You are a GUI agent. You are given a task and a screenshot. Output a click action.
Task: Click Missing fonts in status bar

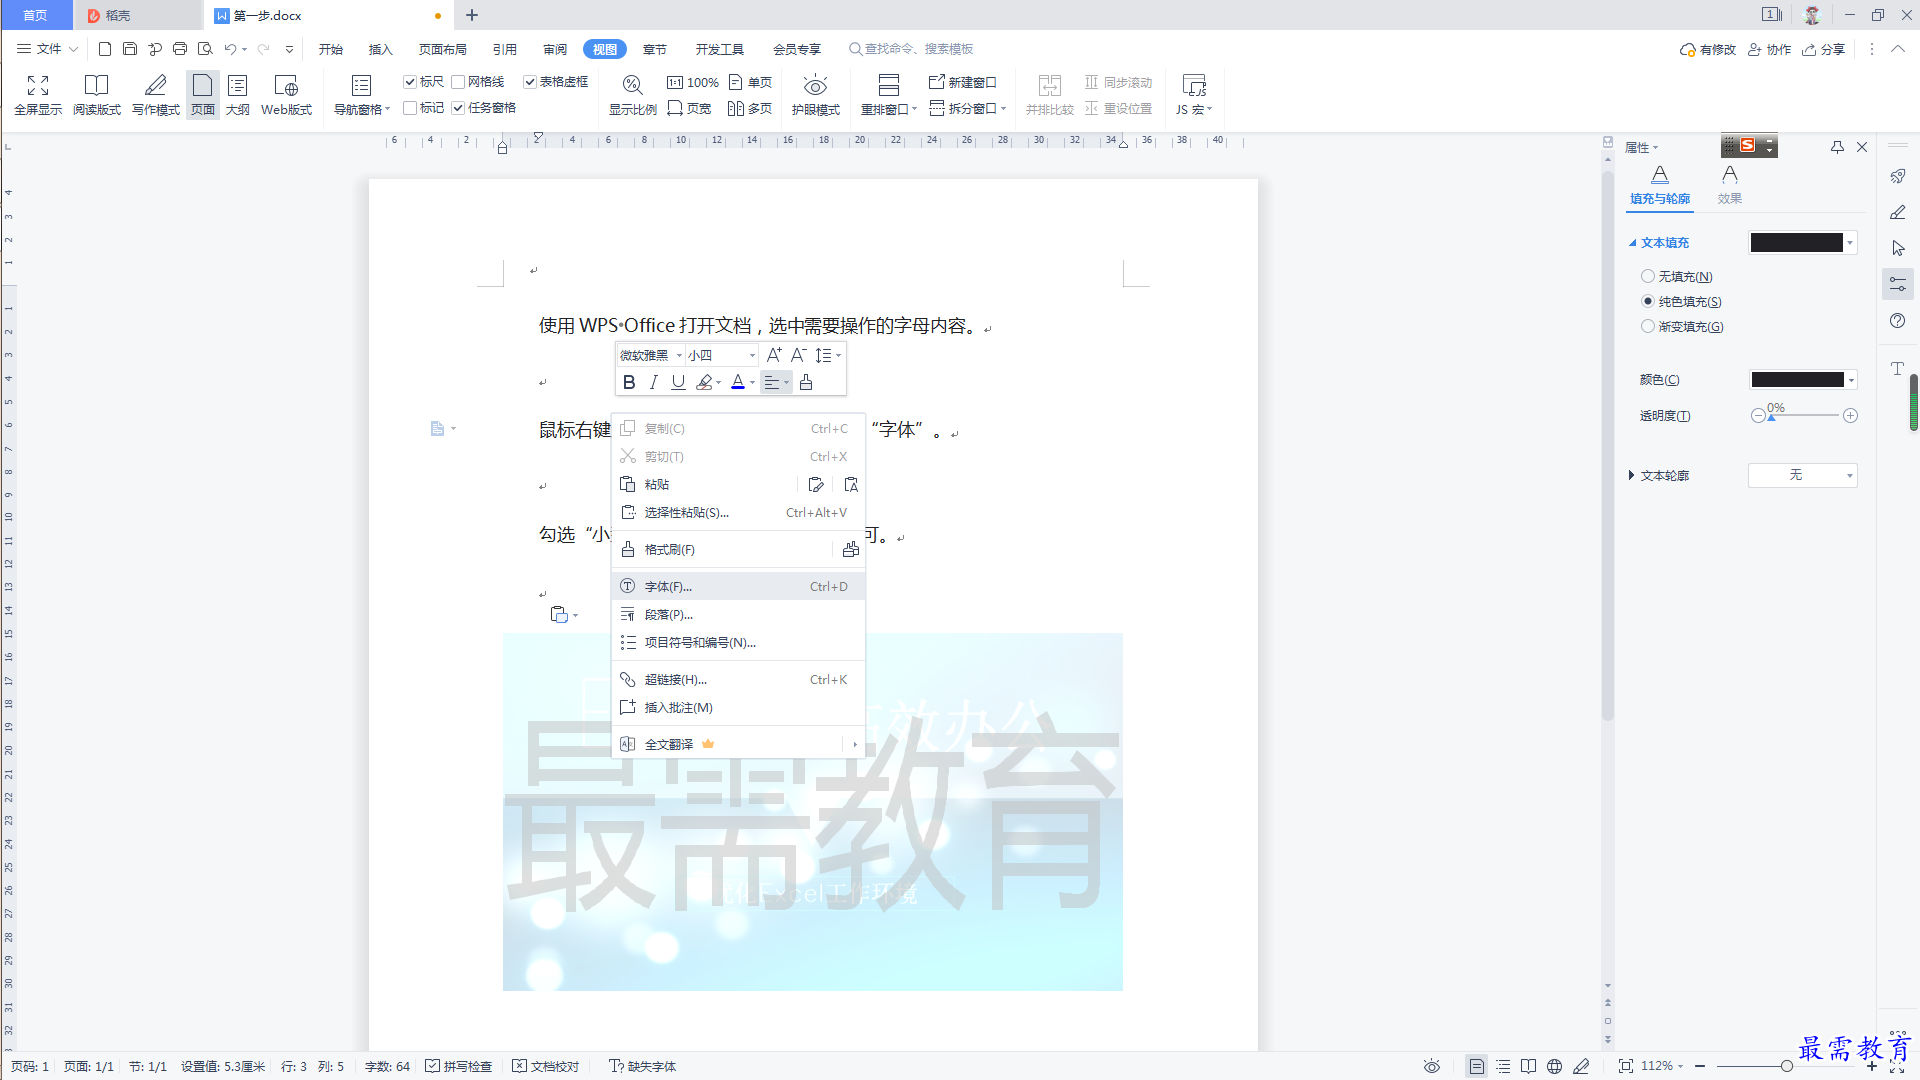click(x=643, y=1066)
